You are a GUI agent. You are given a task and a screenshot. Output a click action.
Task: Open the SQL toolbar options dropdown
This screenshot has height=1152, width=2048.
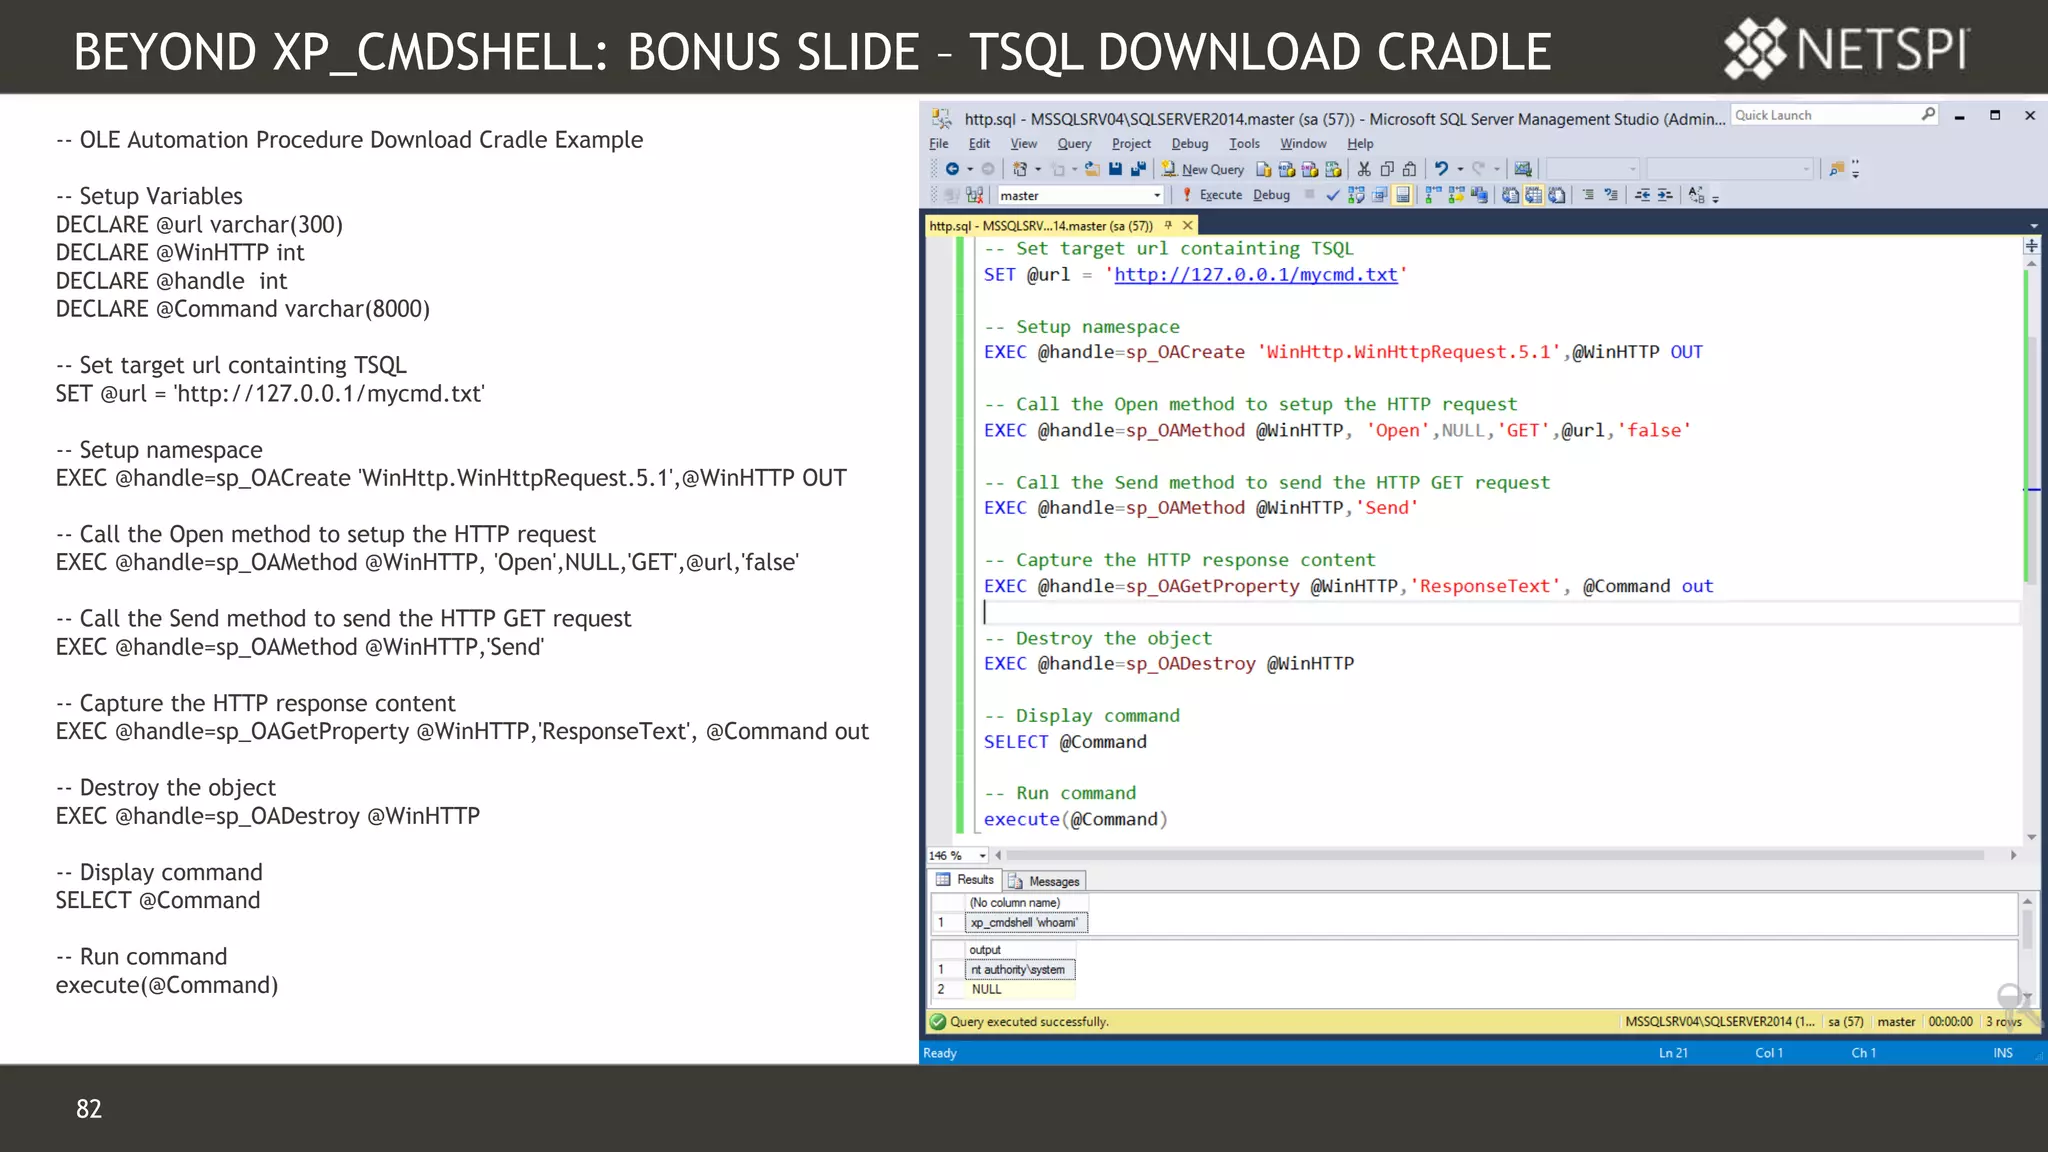click(x=1715, y=199)
